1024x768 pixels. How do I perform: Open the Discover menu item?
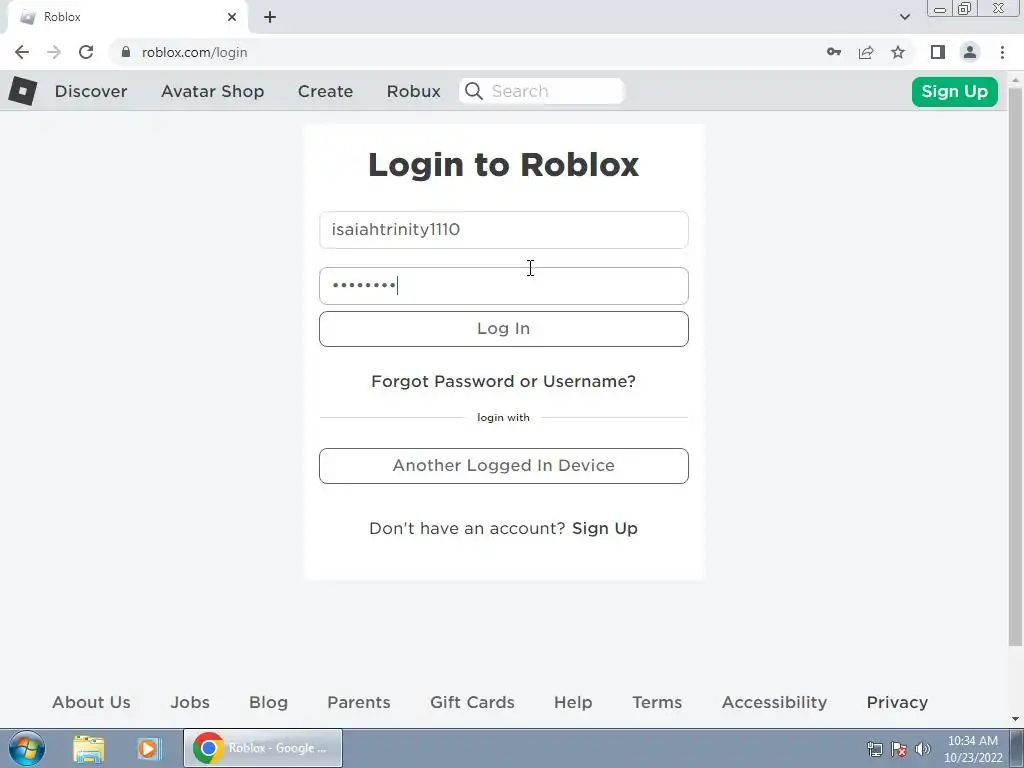pos(91,91)
